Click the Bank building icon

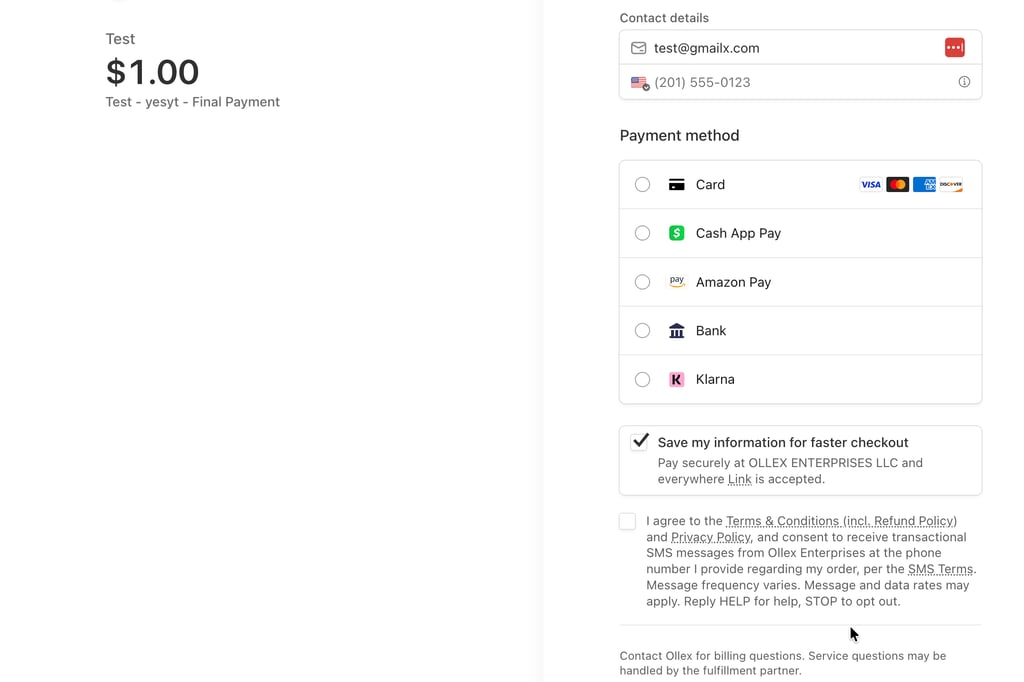point(676,331)
